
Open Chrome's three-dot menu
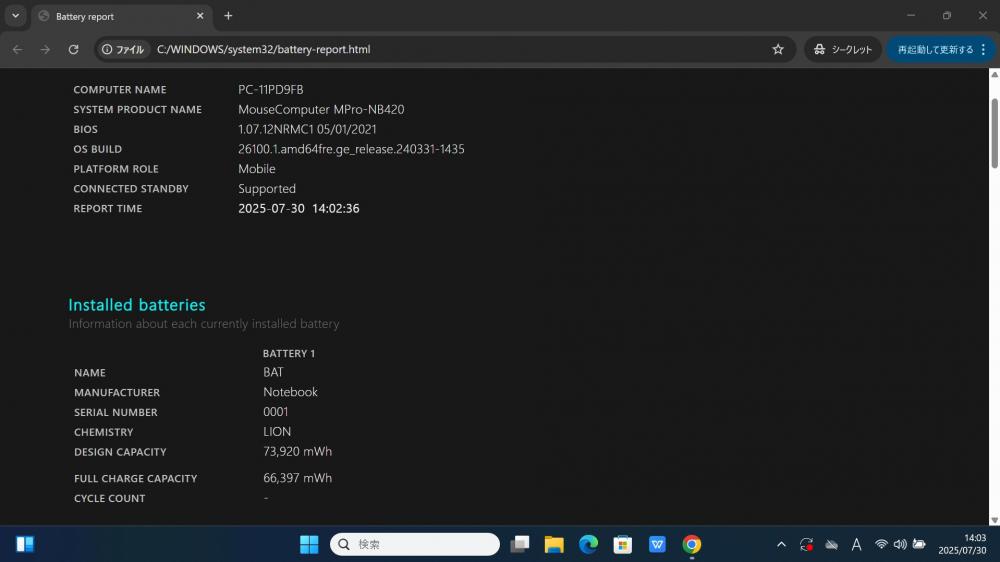pos(983,49)
